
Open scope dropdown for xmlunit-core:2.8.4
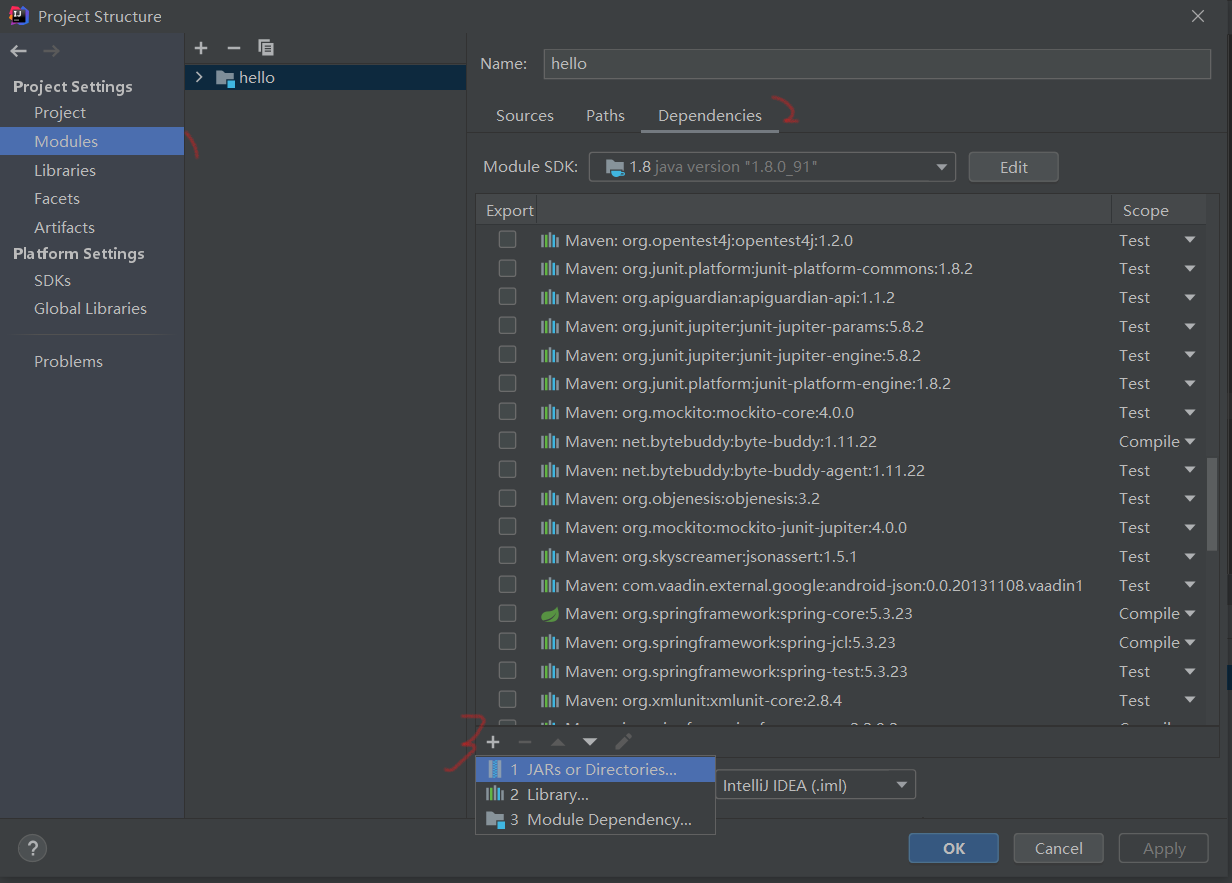pyautogui.click(x=1190, y=700)
